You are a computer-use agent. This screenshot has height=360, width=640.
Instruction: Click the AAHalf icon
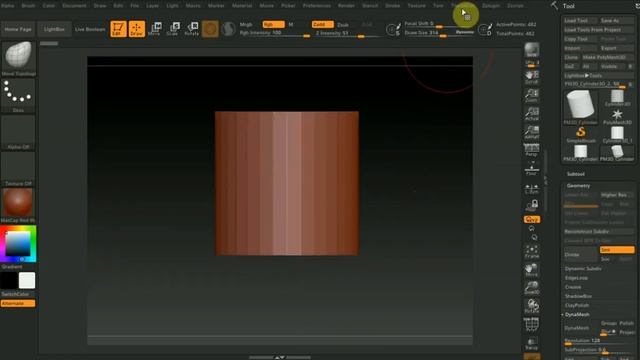pos(532,132)
